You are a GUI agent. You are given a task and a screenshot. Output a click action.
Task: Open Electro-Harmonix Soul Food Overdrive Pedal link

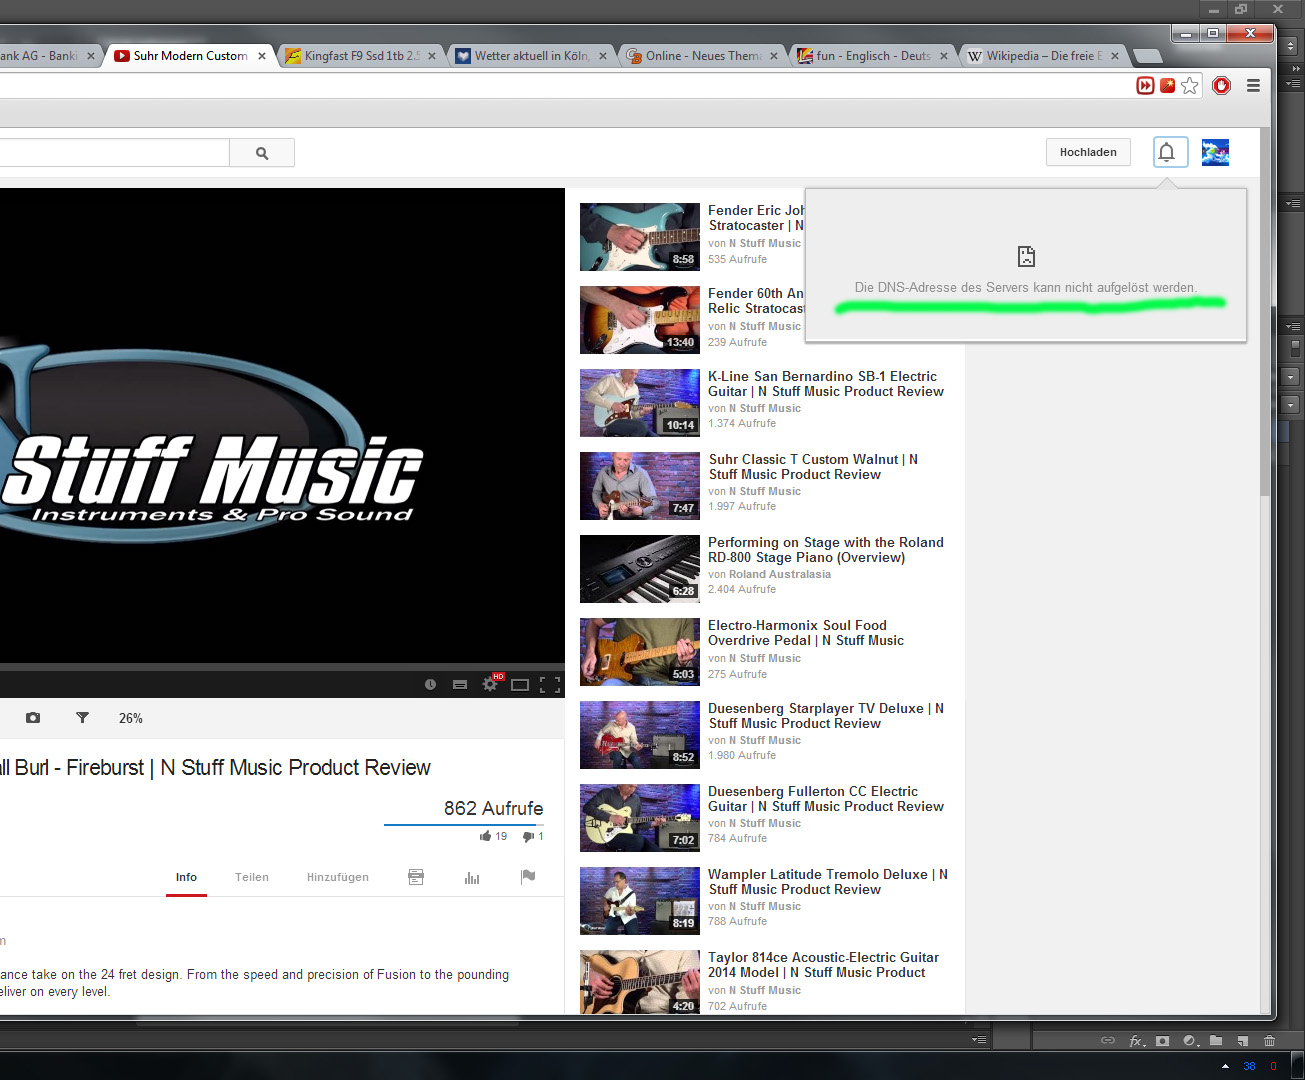[x=806, y=633]
